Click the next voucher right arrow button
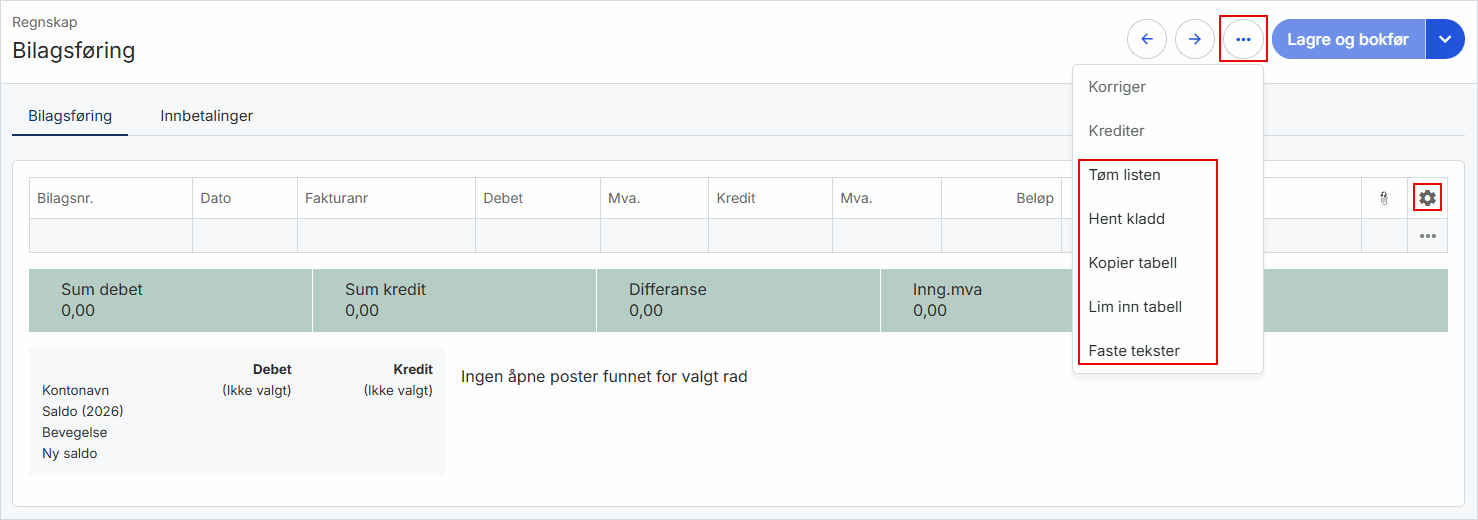Image resolution: width=1478 pixels, height=520 pixels. (1195, 39)
